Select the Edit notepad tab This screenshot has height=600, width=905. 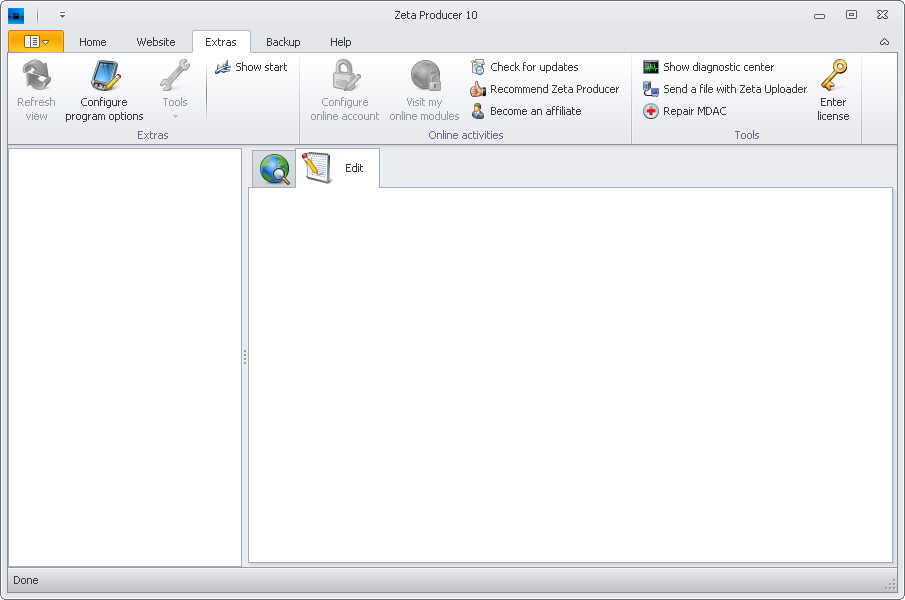tap(338, 168)
